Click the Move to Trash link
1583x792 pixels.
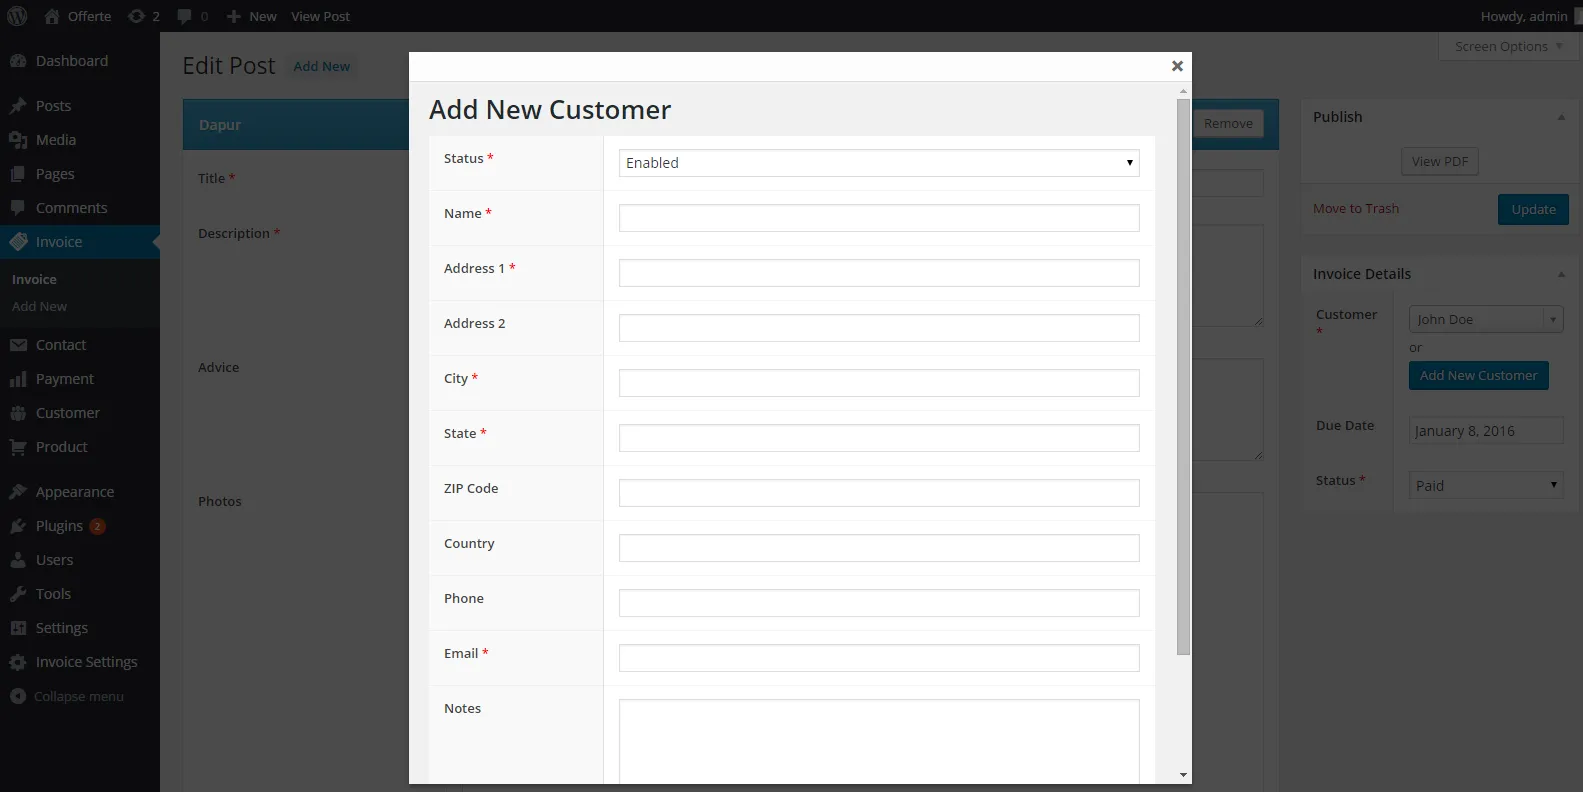(x=1355, y=209)
